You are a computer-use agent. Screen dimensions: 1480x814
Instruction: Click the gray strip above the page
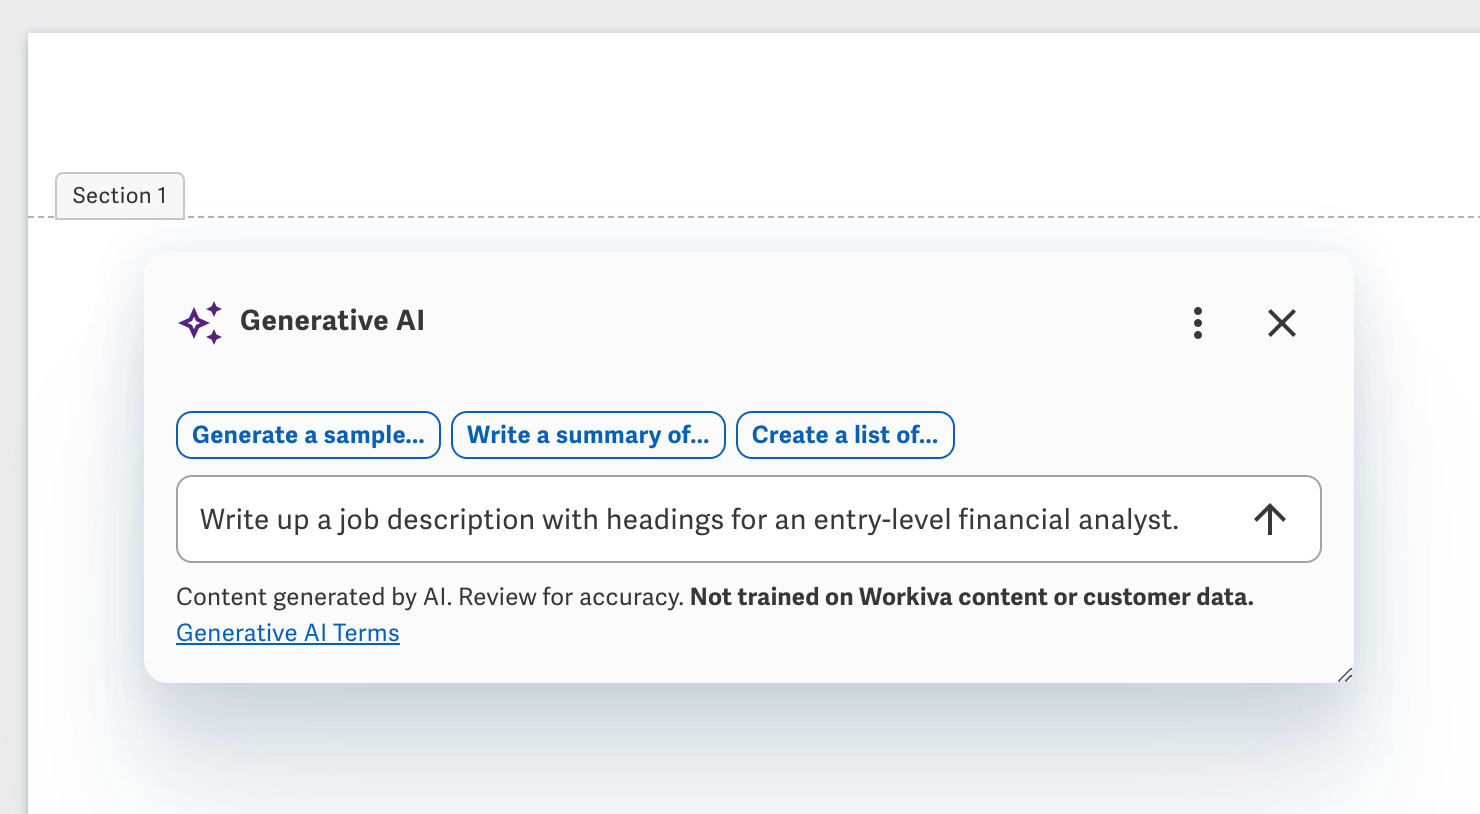pos(700,15)
